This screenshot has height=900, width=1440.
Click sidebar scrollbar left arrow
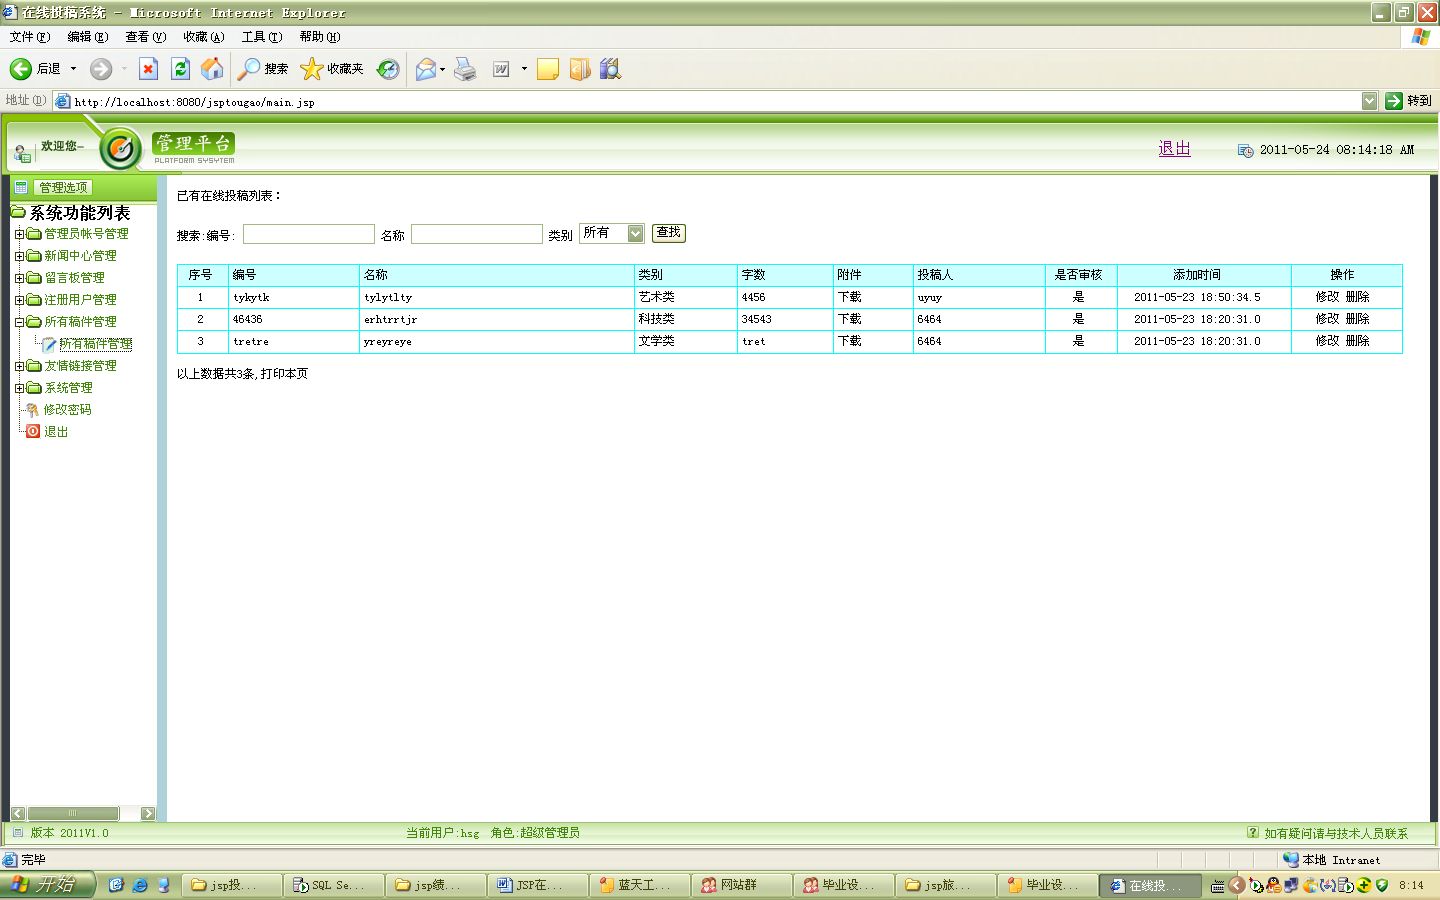point(18,813)
